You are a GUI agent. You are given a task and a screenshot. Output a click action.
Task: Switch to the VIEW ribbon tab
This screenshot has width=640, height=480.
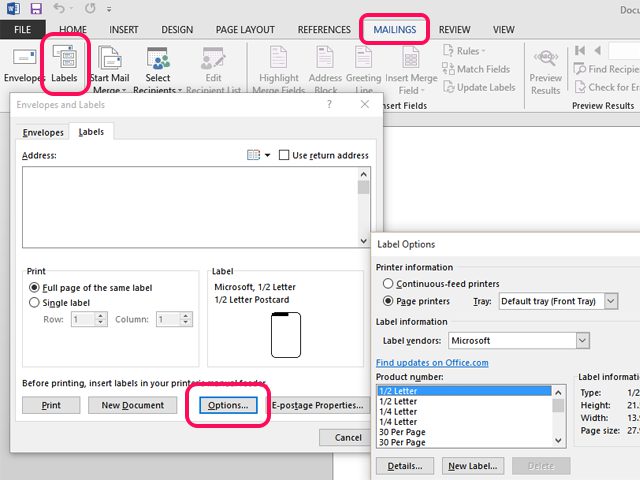tap(504, 30)
